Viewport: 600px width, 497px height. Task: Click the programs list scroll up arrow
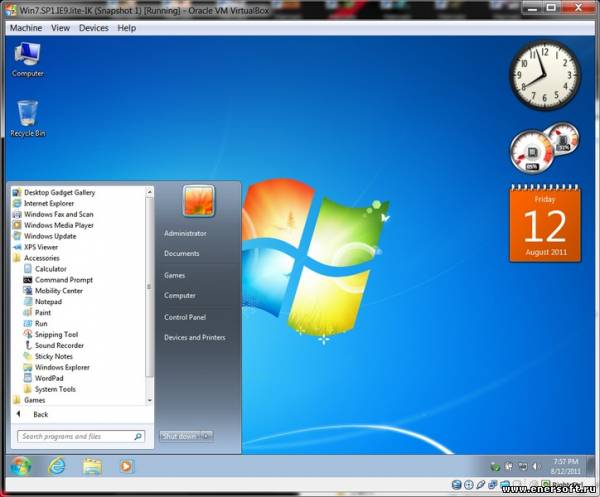[x=149, y=191]
